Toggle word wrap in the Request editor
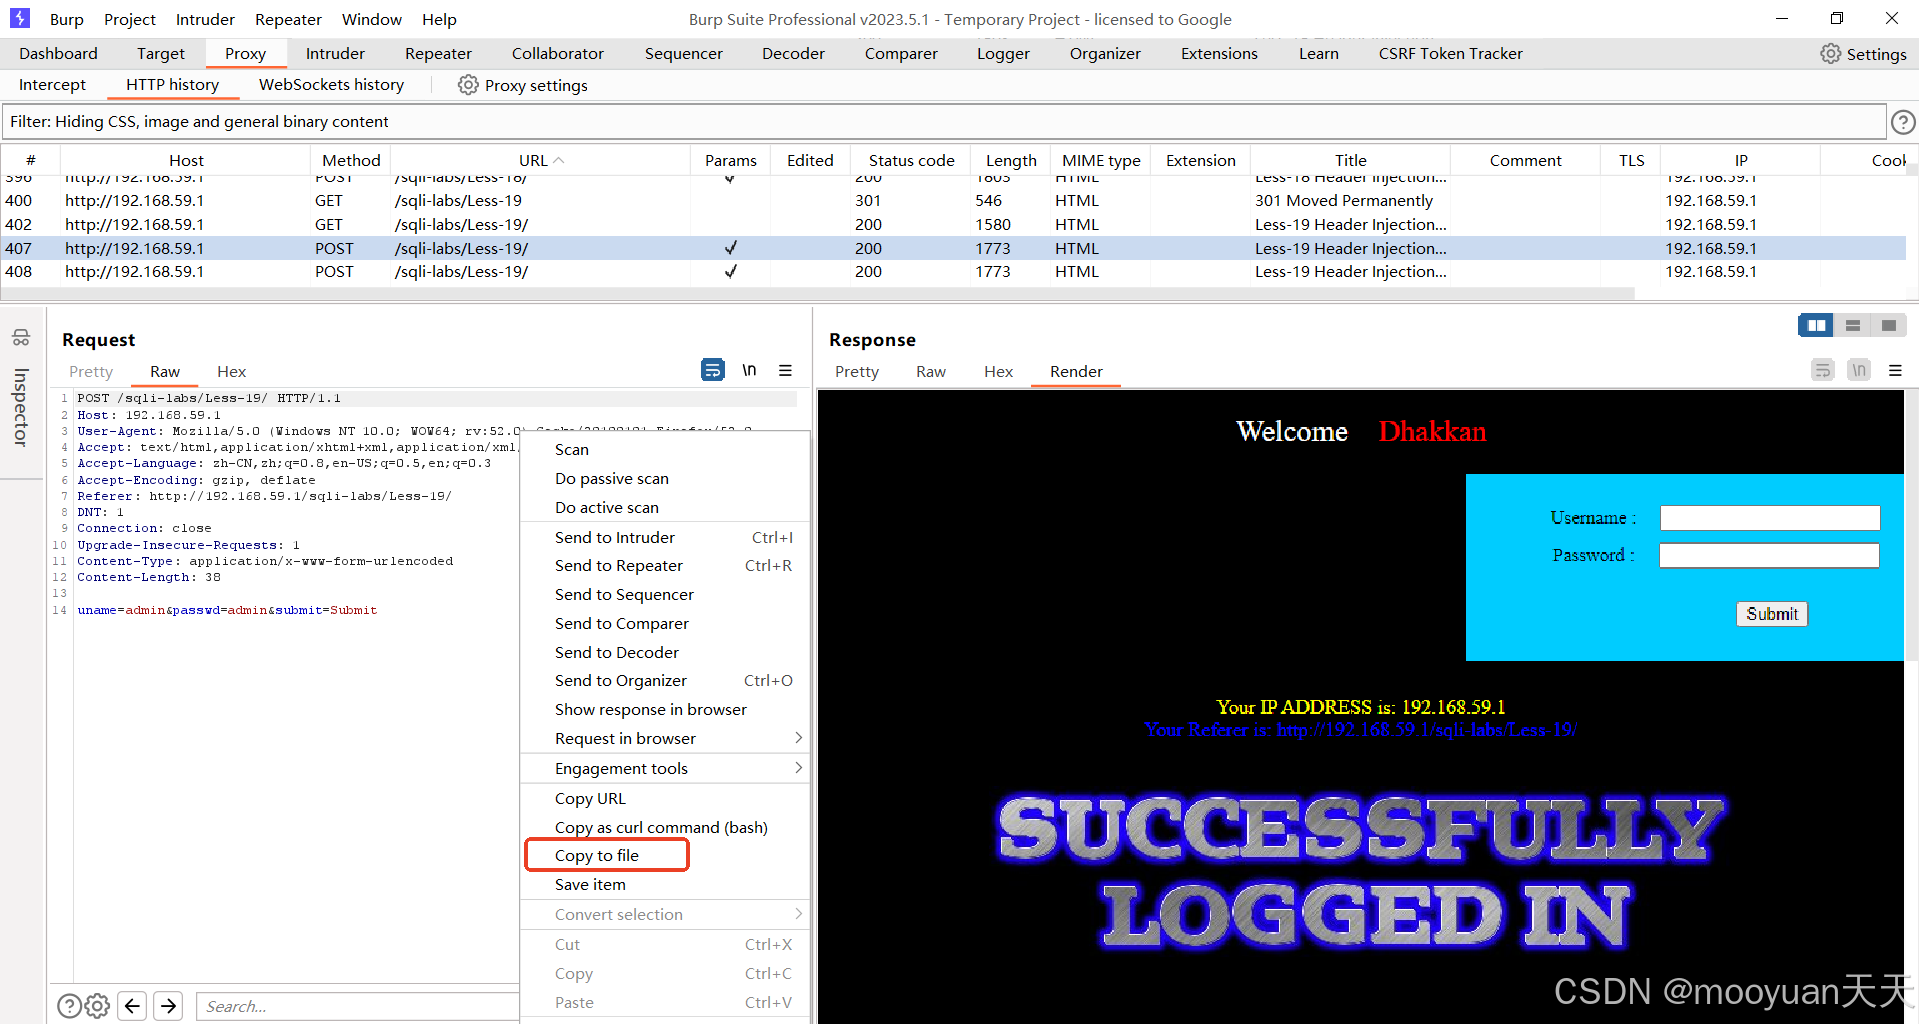1920x1024 pixels. tap(713, 370)
